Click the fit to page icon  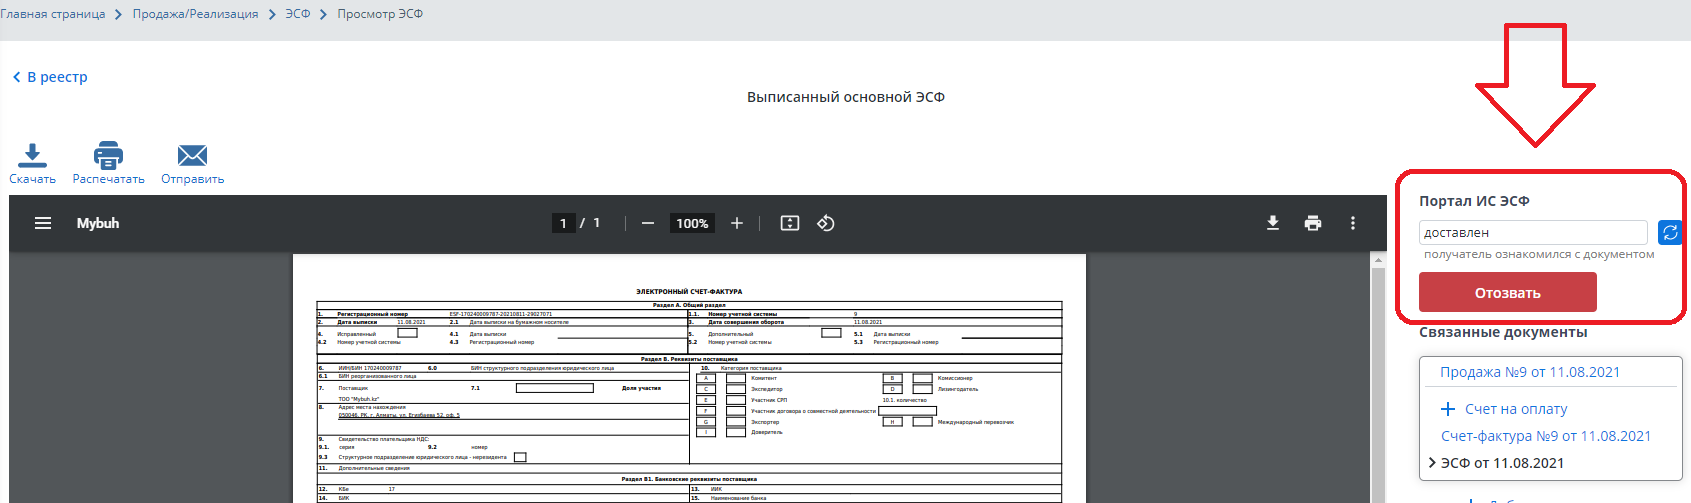click(790, 223)
